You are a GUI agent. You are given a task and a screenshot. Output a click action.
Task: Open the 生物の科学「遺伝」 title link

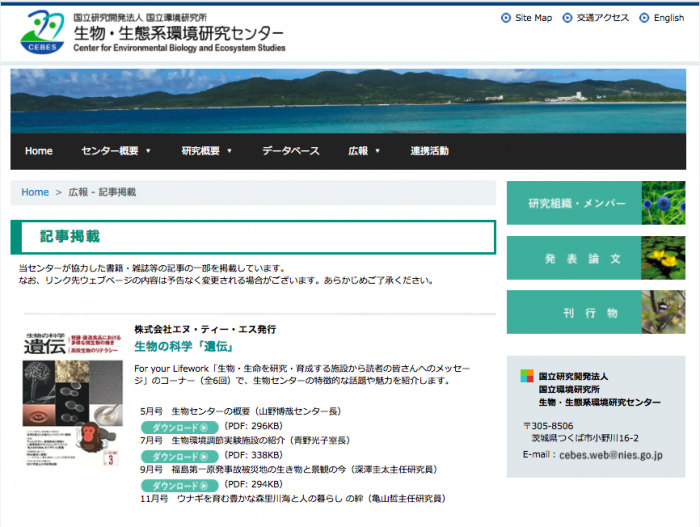click(x=184, y=346)
